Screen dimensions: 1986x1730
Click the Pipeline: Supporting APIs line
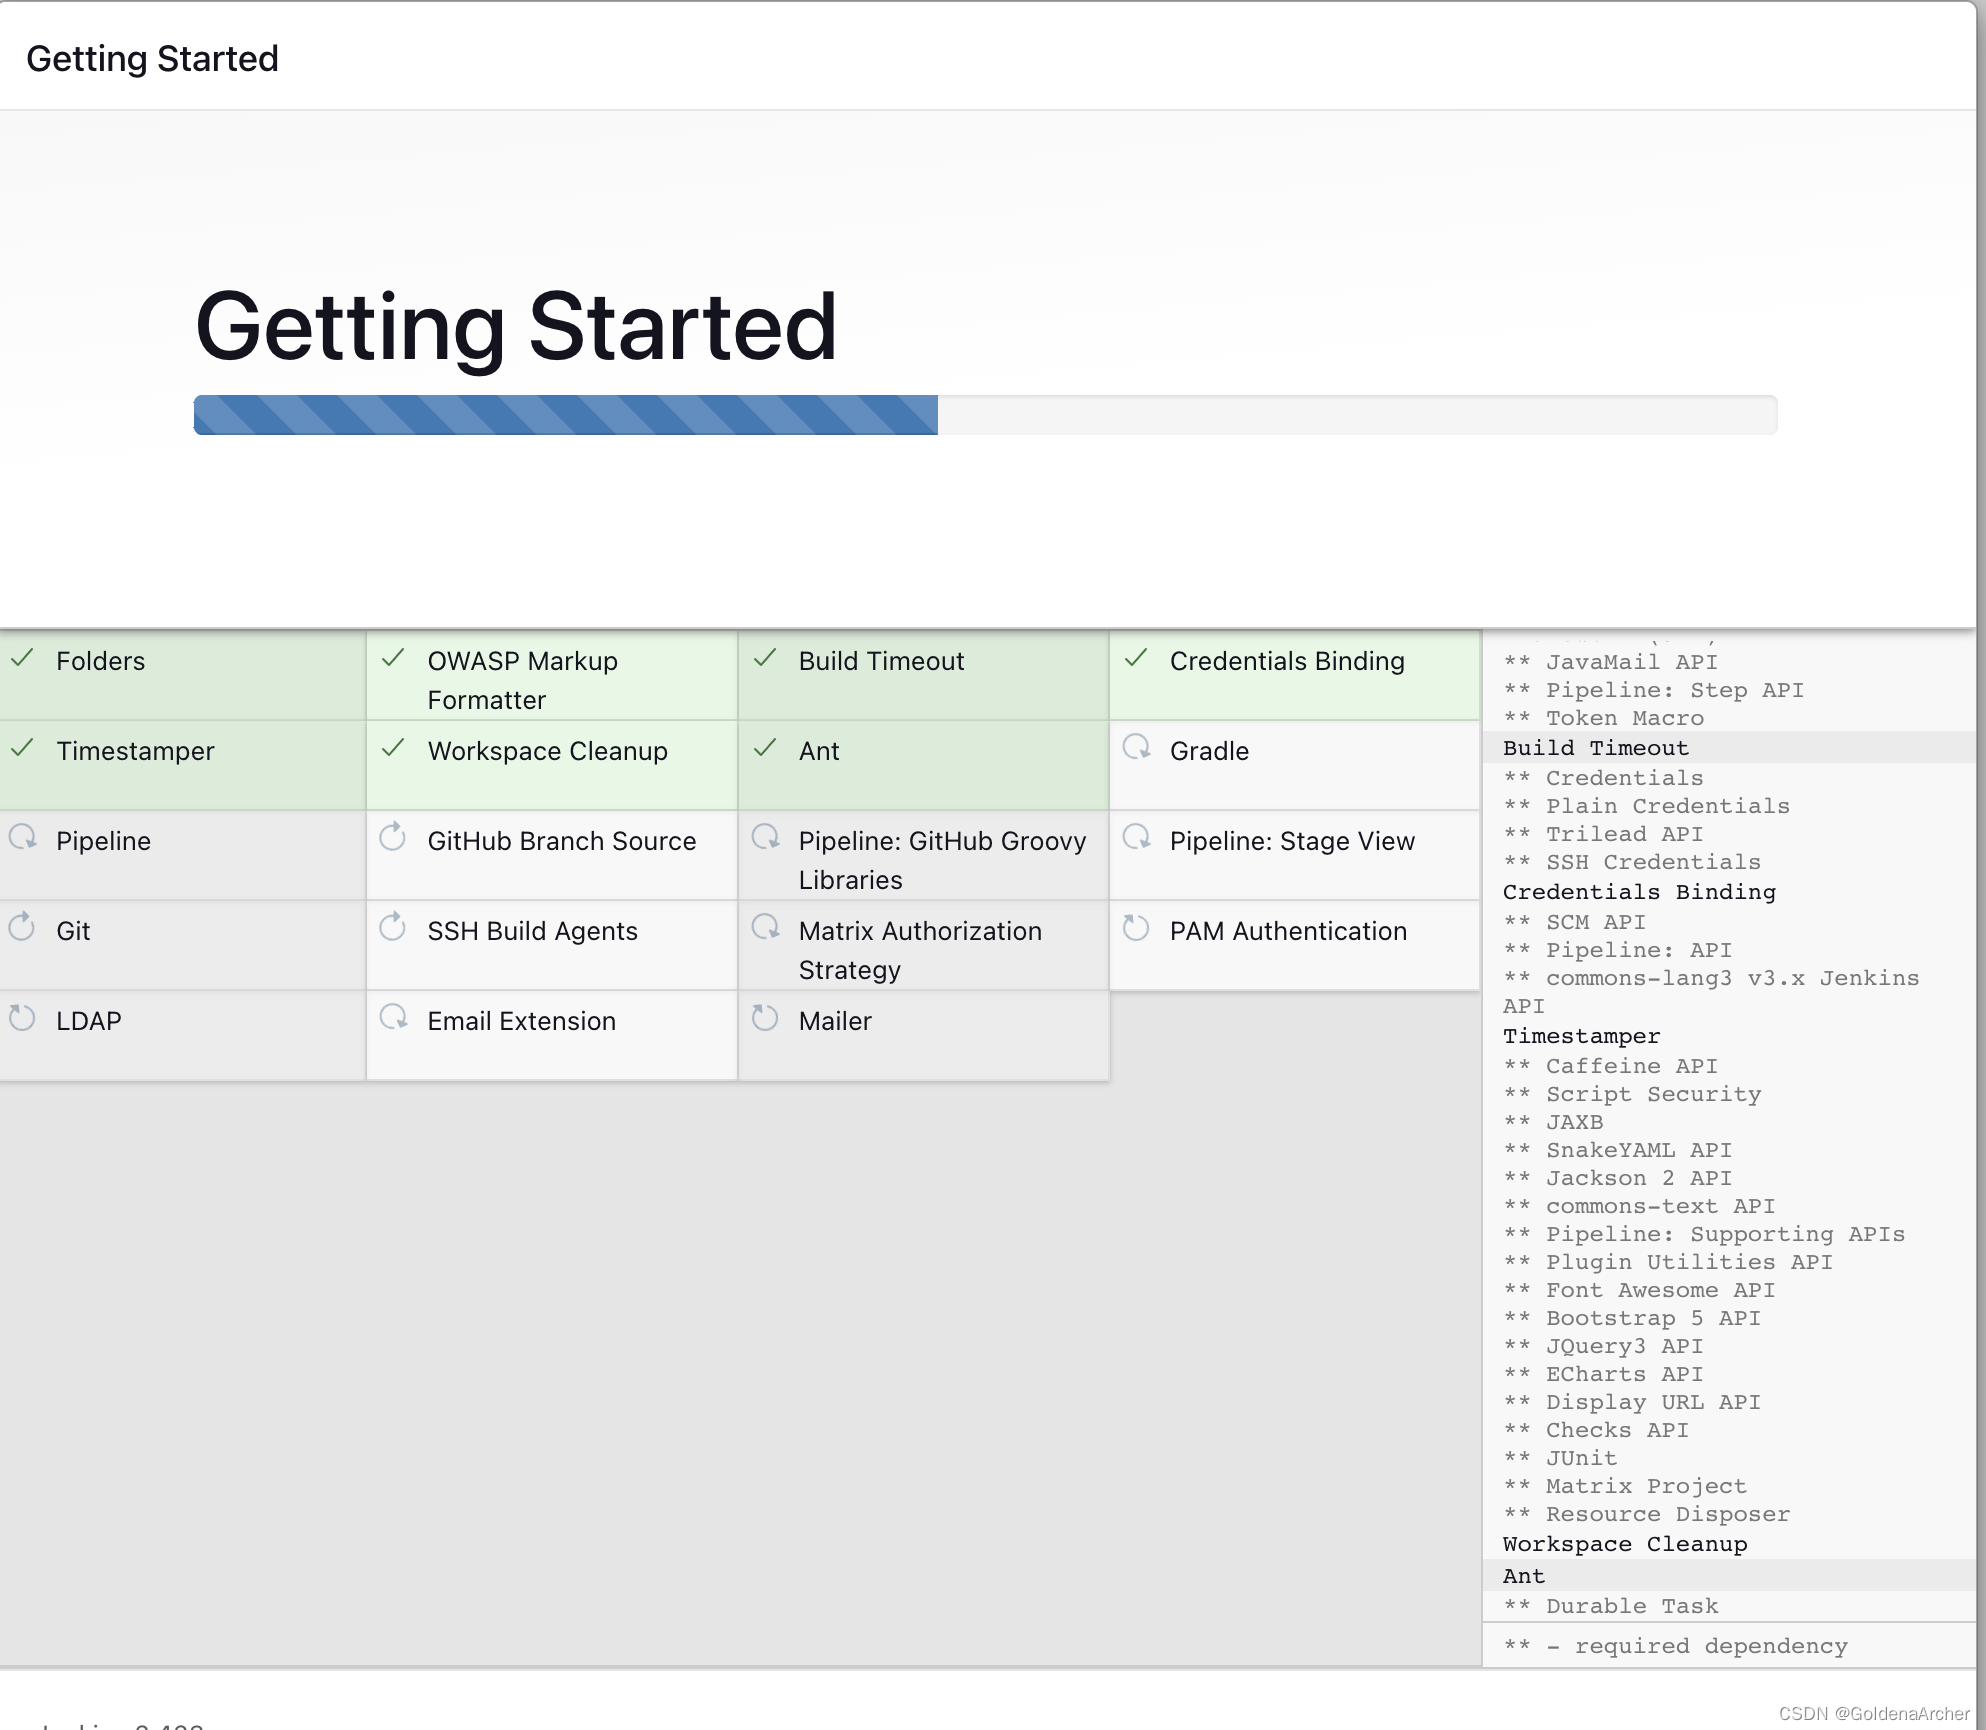click(x=1703, y=1233)
